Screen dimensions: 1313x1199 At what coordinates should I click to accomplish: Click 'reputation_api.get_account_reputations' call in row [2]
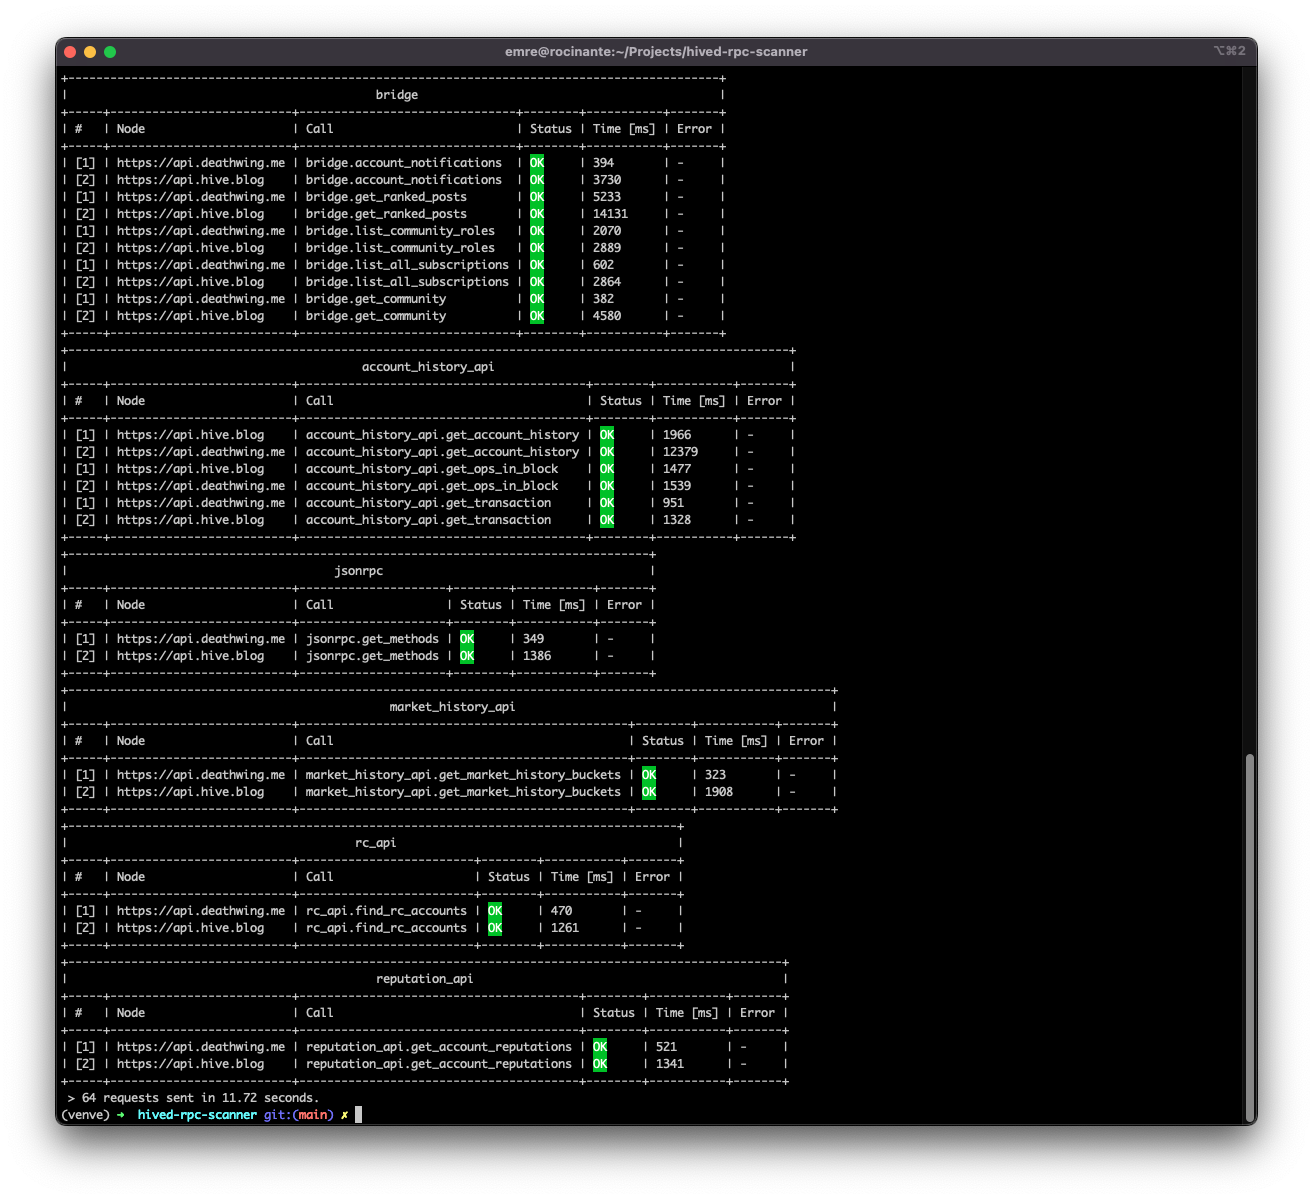pyautogui.click(x=439, y=1064)
